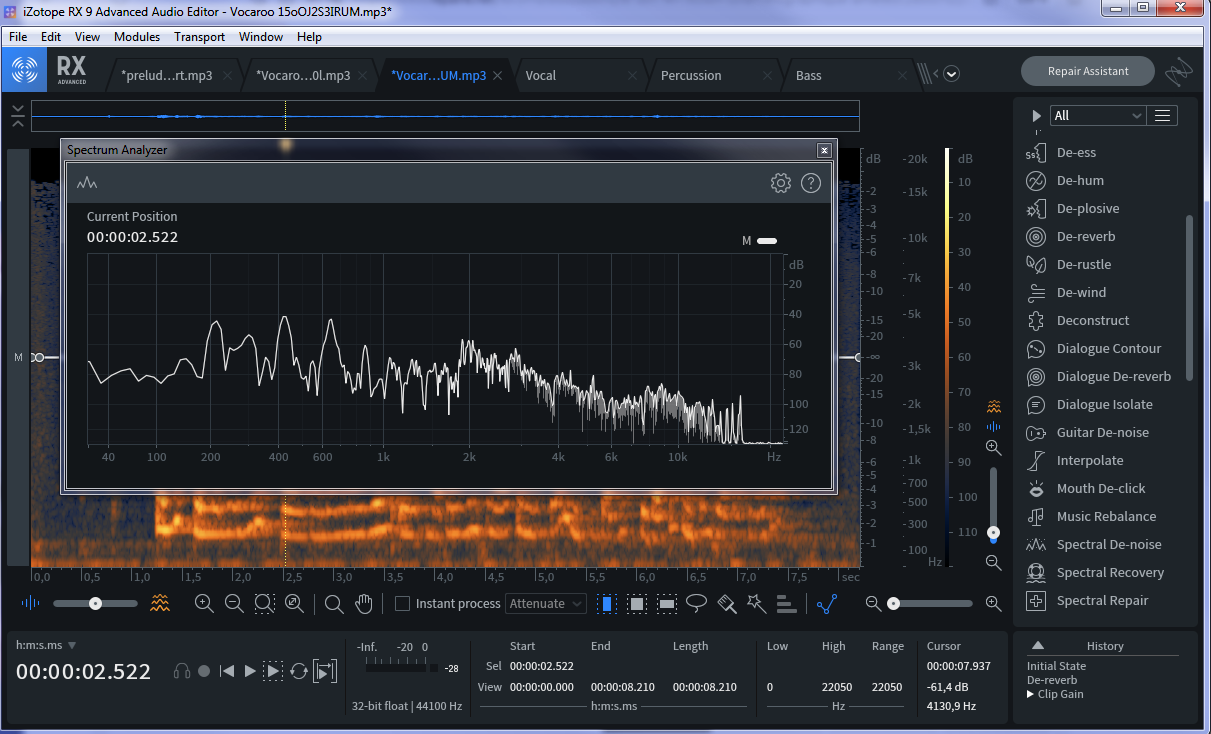Screen dimensions: 1211x734
Task: Open the Modules menu
Action: pyautogui.click(x=137, y=37)
